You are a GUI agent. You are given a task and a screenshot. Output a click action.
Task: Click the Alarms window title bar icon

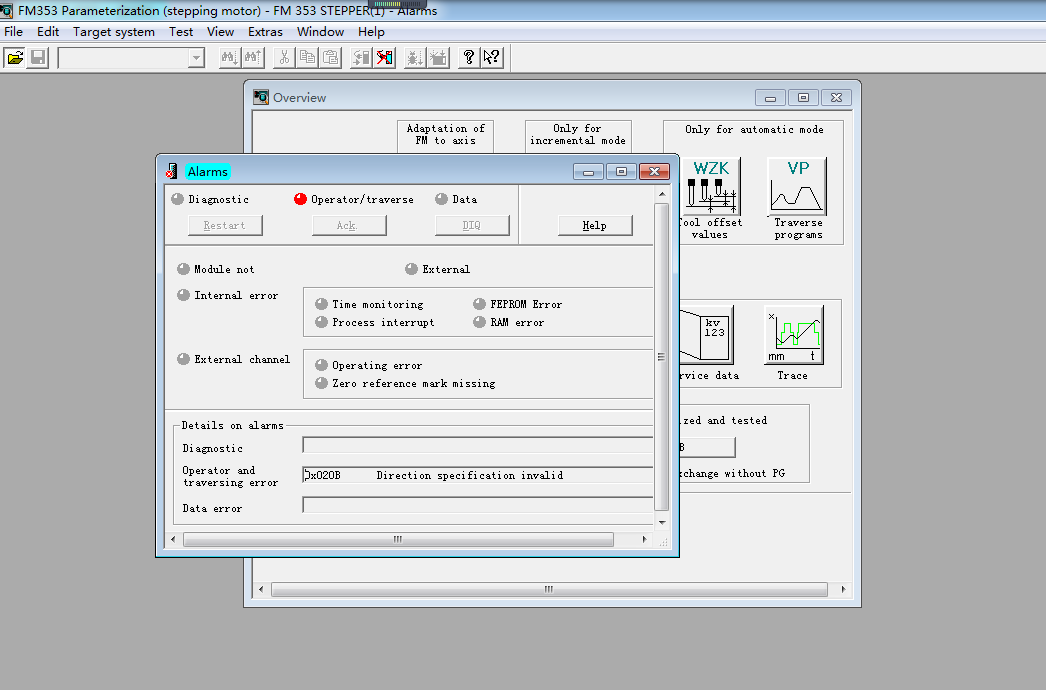(172, 171)
